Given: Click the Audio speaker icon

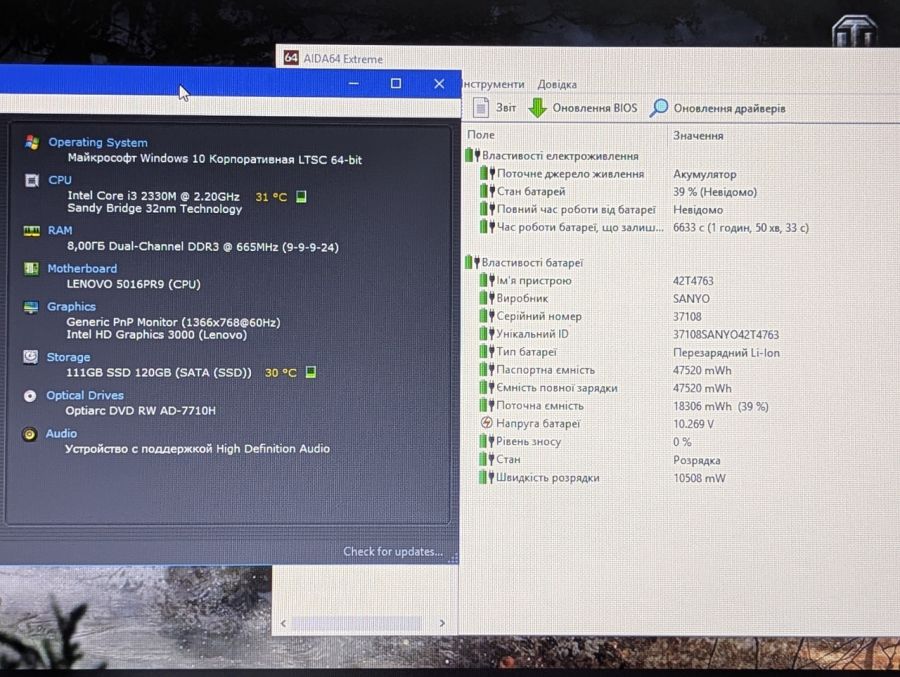Looking at the screenshot, I should [29, 434].
